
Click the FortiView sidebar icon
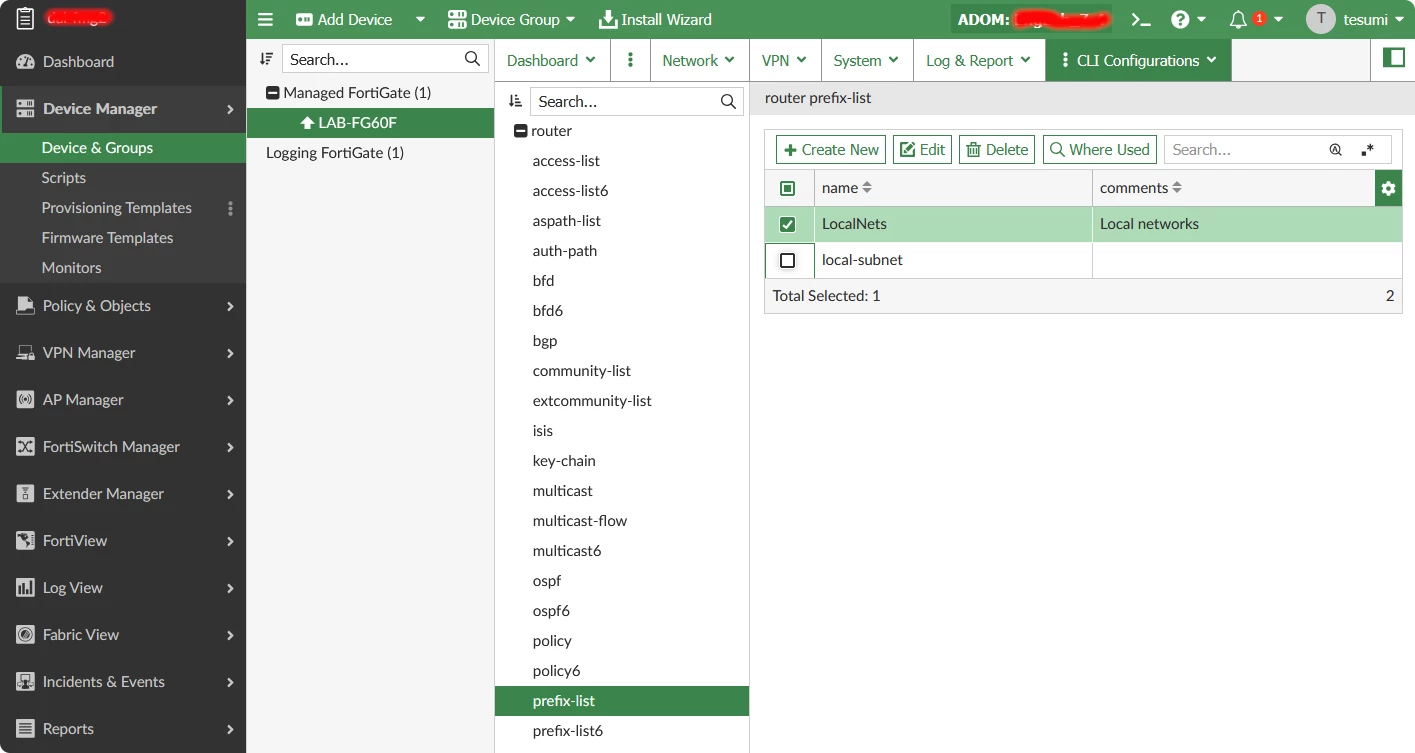click(x=25, y=541)
